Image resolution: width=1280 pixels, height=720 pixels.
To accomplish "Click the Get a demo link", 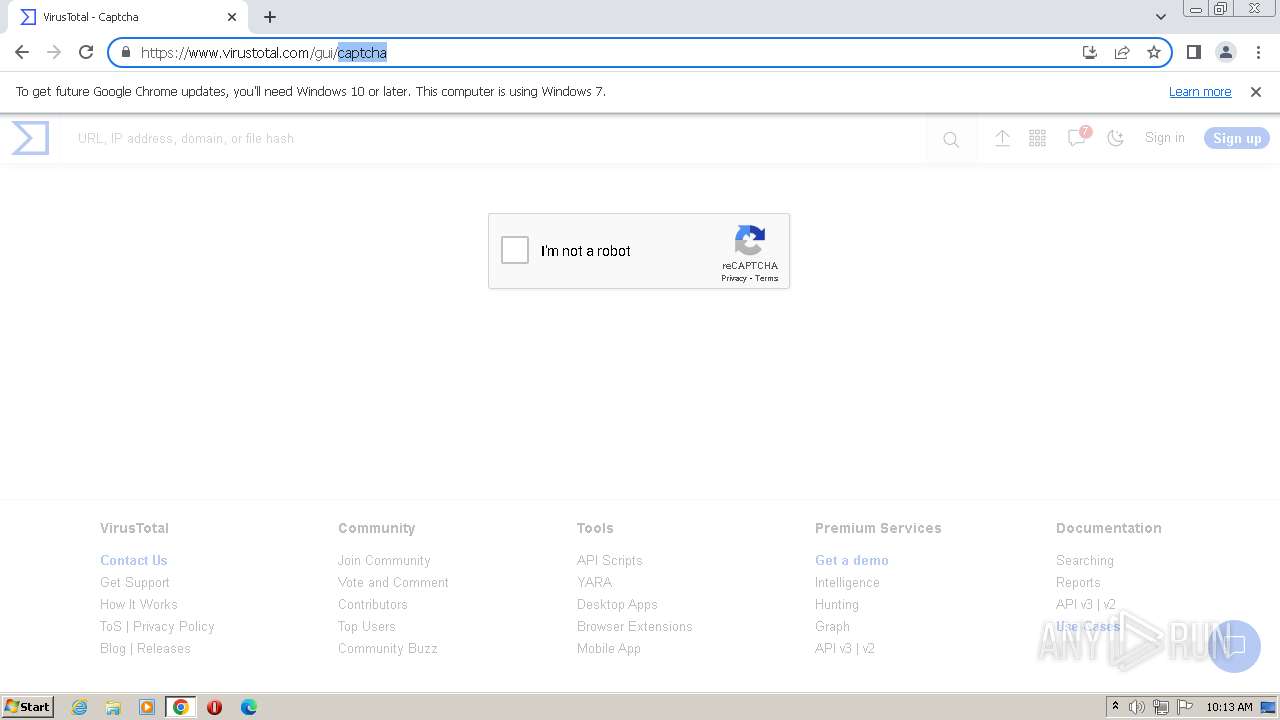I will coord(852,560).
